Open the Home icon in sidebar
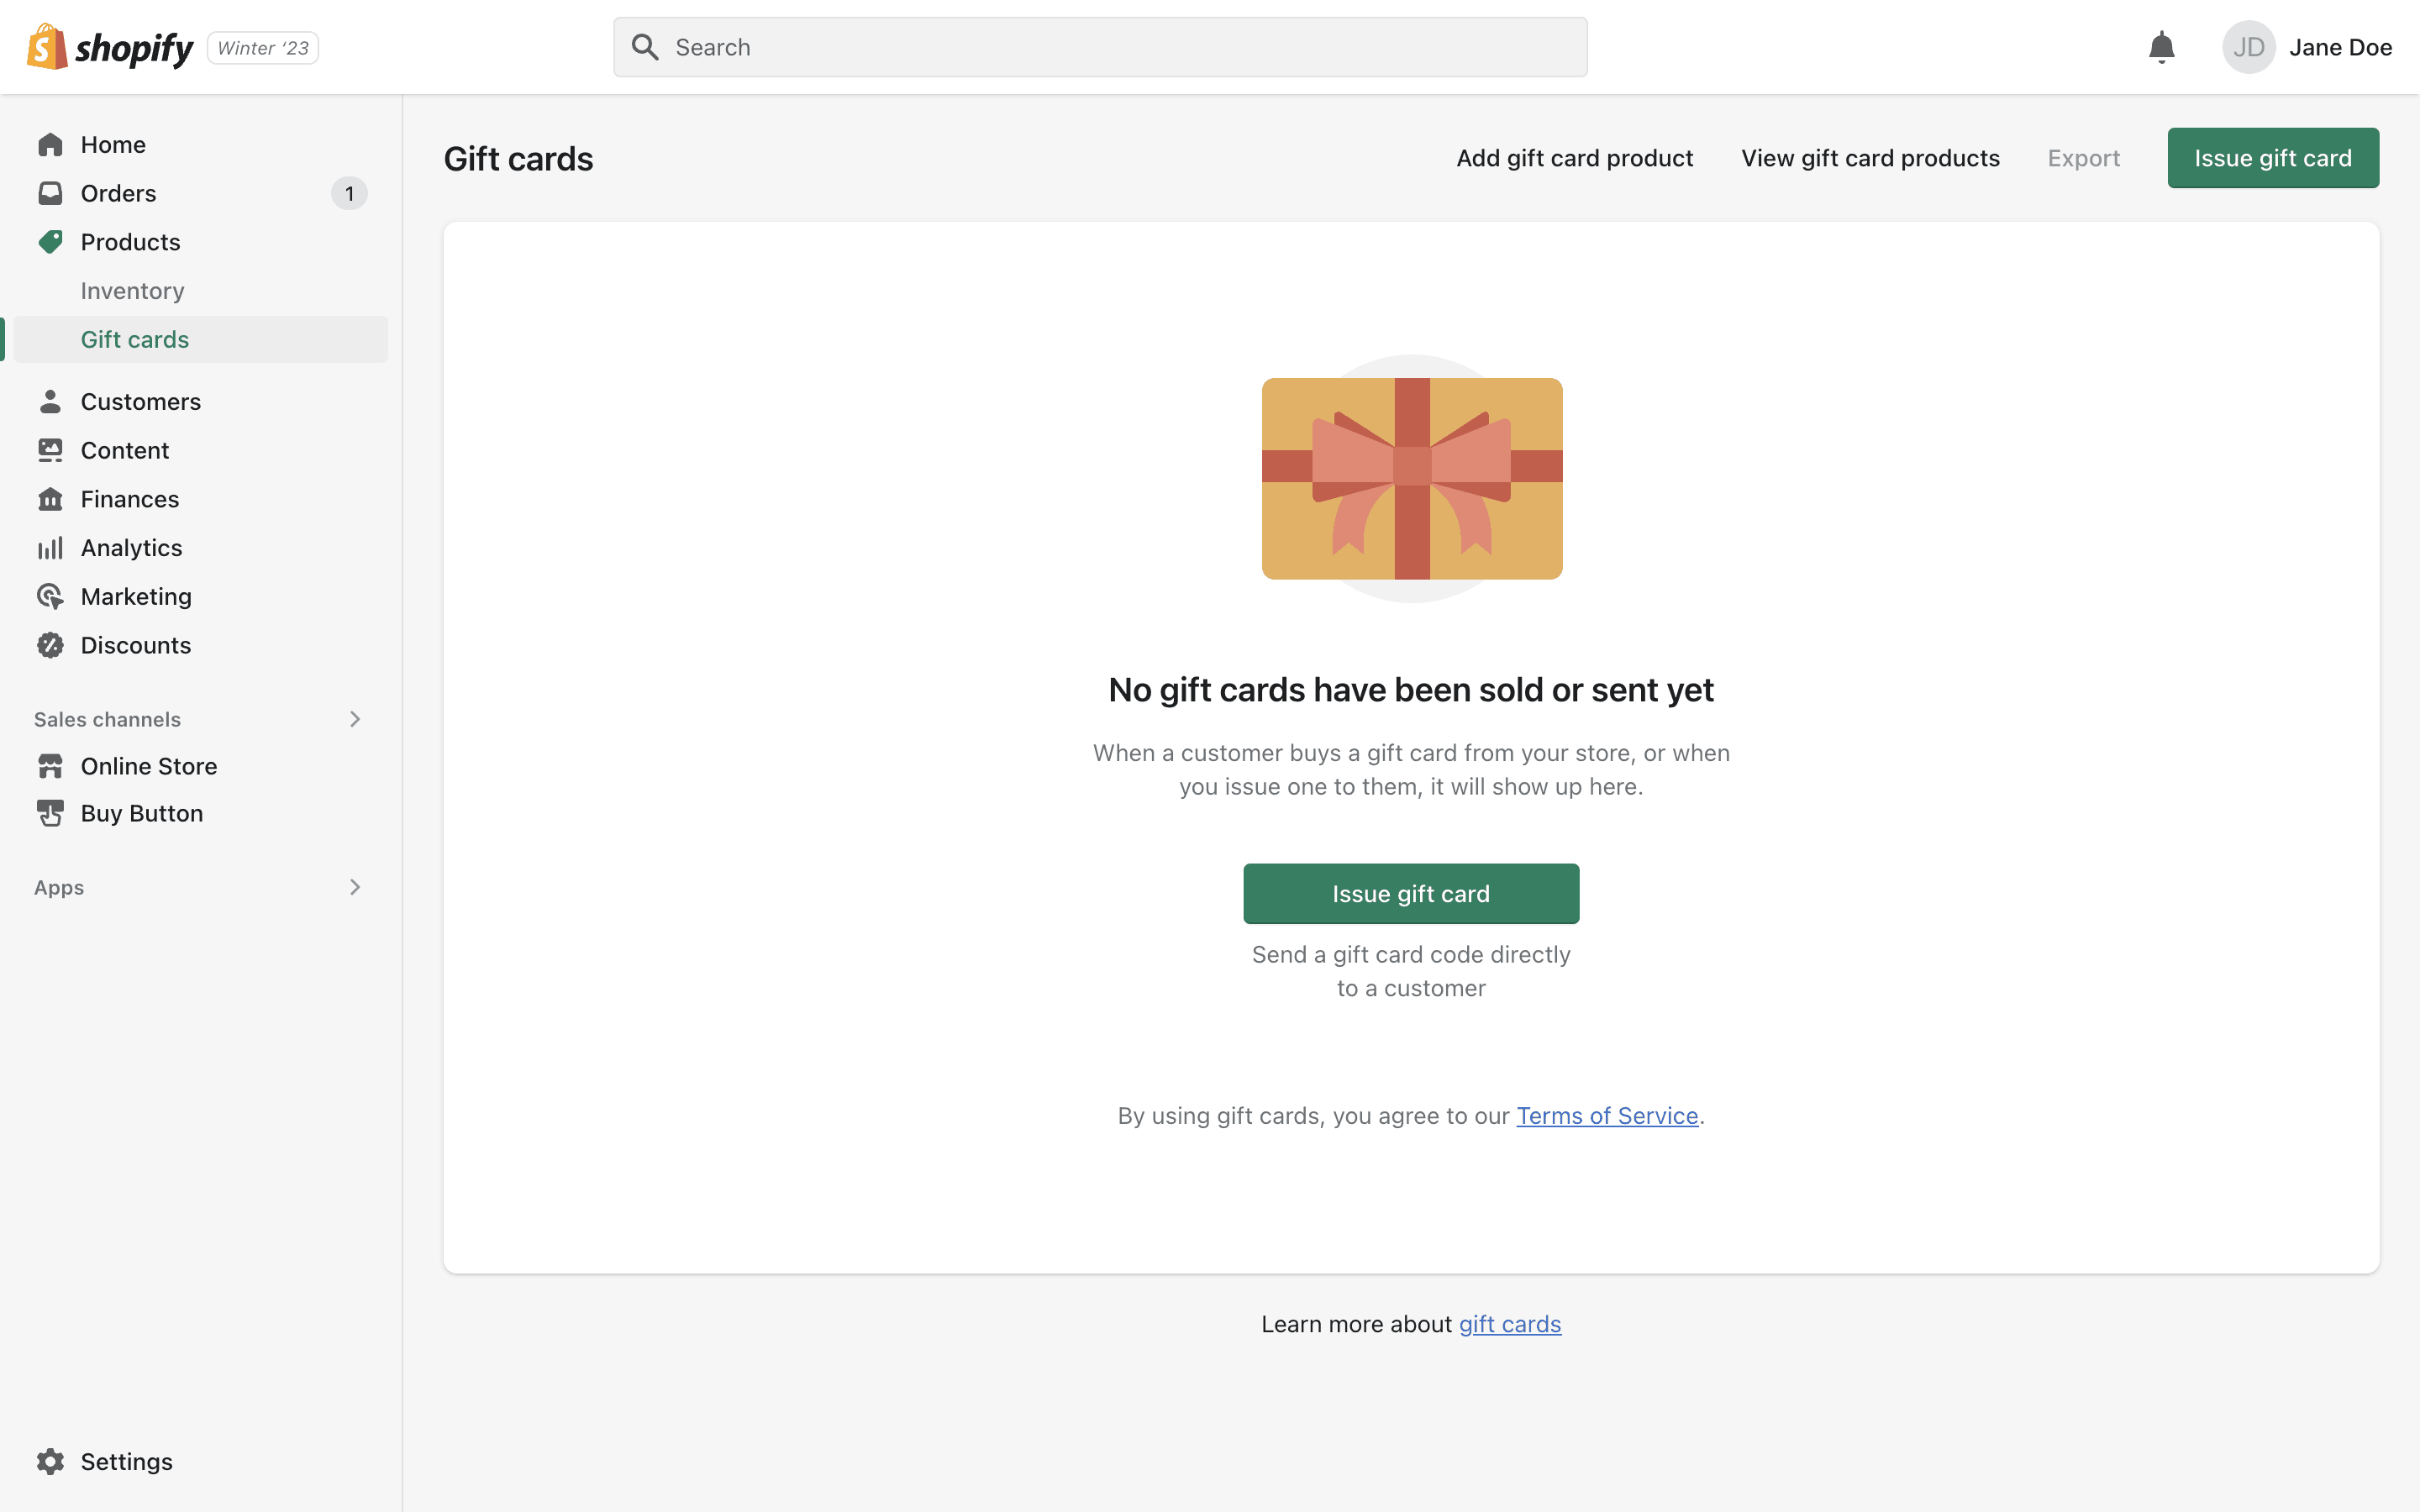 coord(50,145)
